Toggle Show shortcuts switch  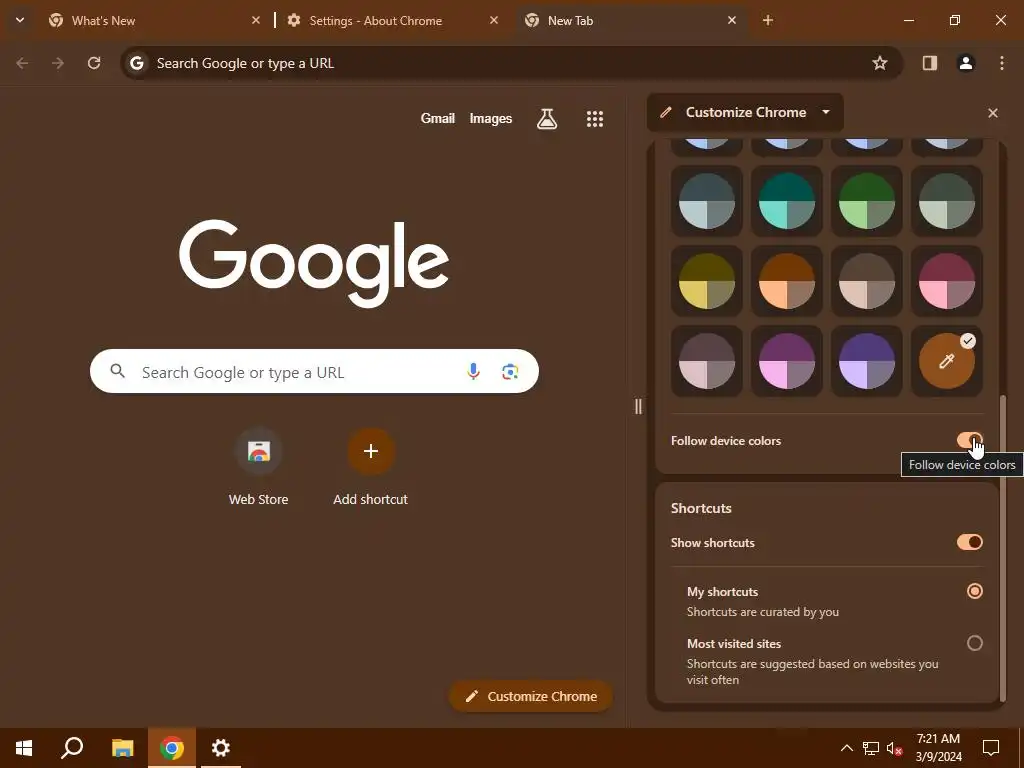pos(970,542)
